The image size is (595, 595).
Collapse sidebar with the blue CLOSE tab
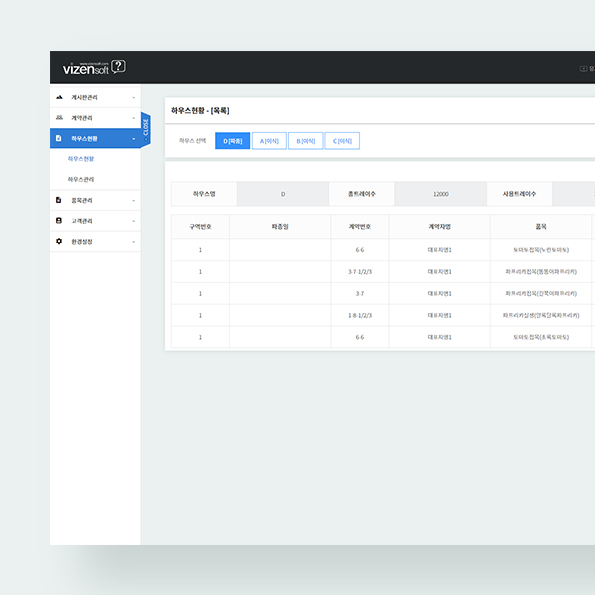coord(146,129)
